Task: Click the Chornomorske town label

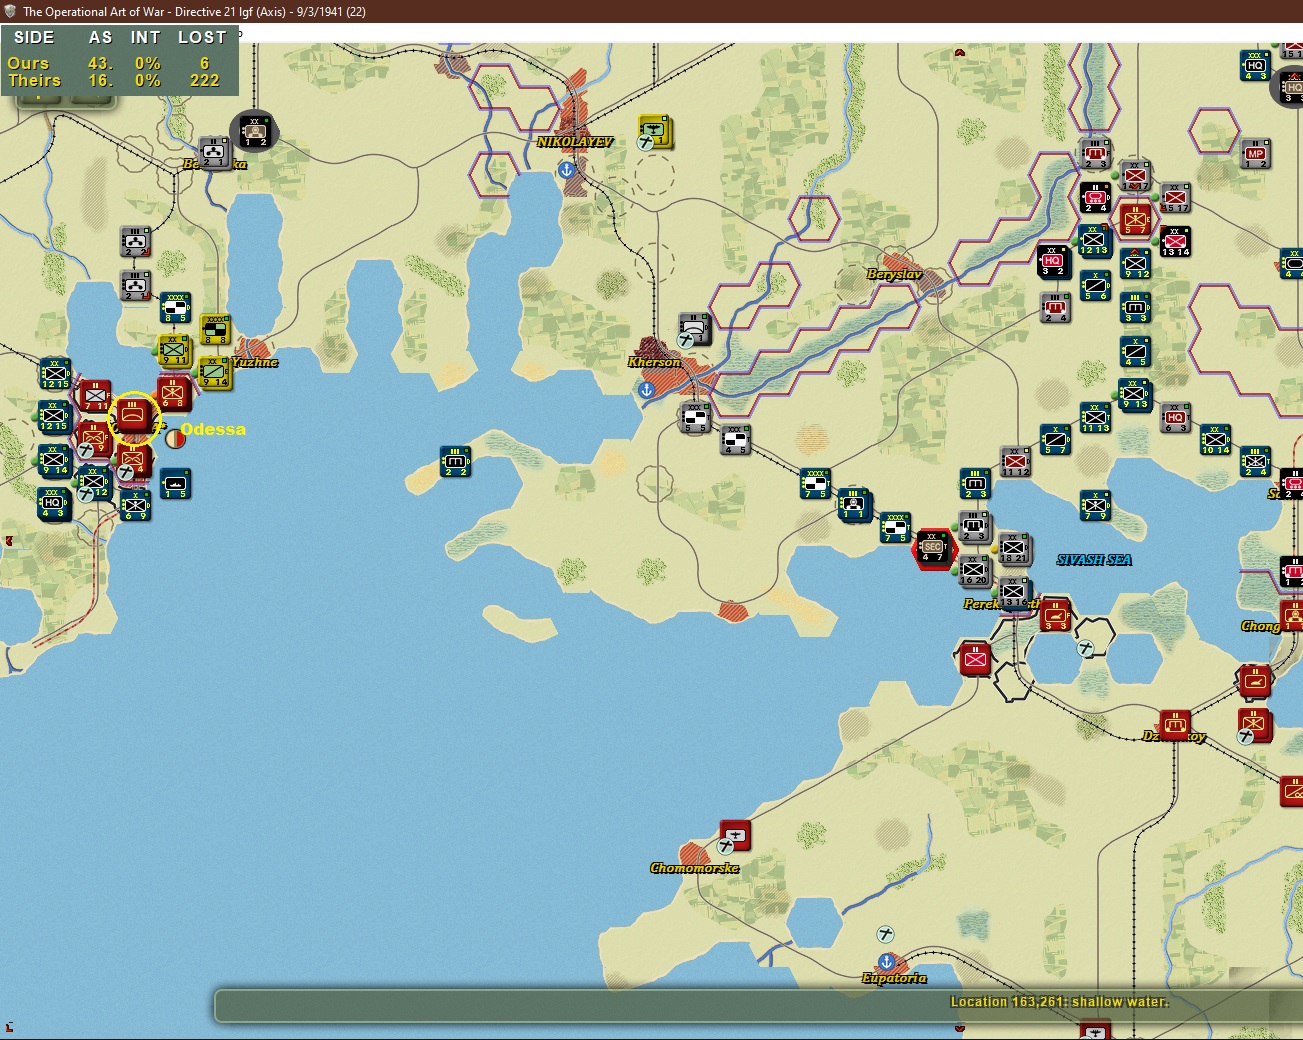Action: point(694,868)
